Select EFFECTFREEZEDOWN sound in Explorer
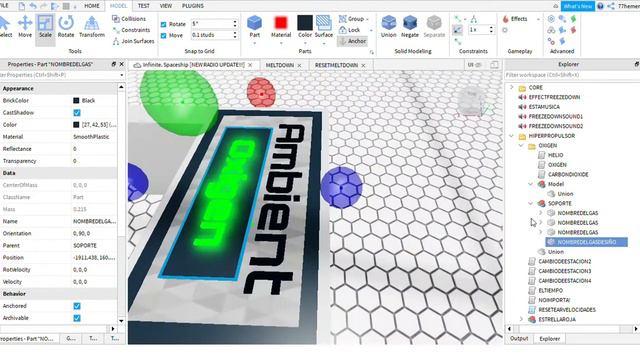 554,97
